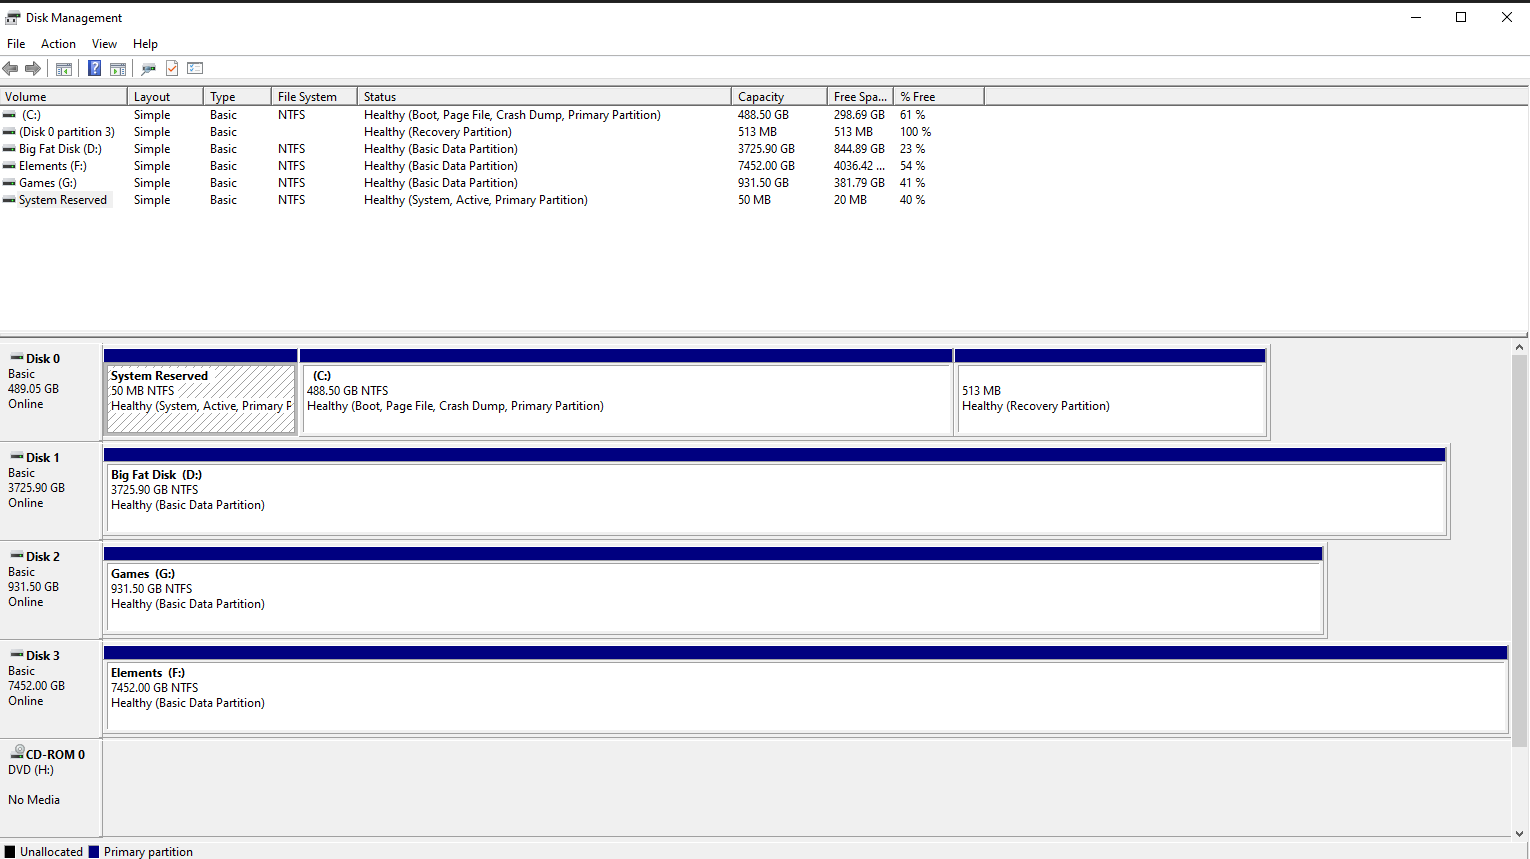Select the Games (G:) volume row

click(492, 183)
